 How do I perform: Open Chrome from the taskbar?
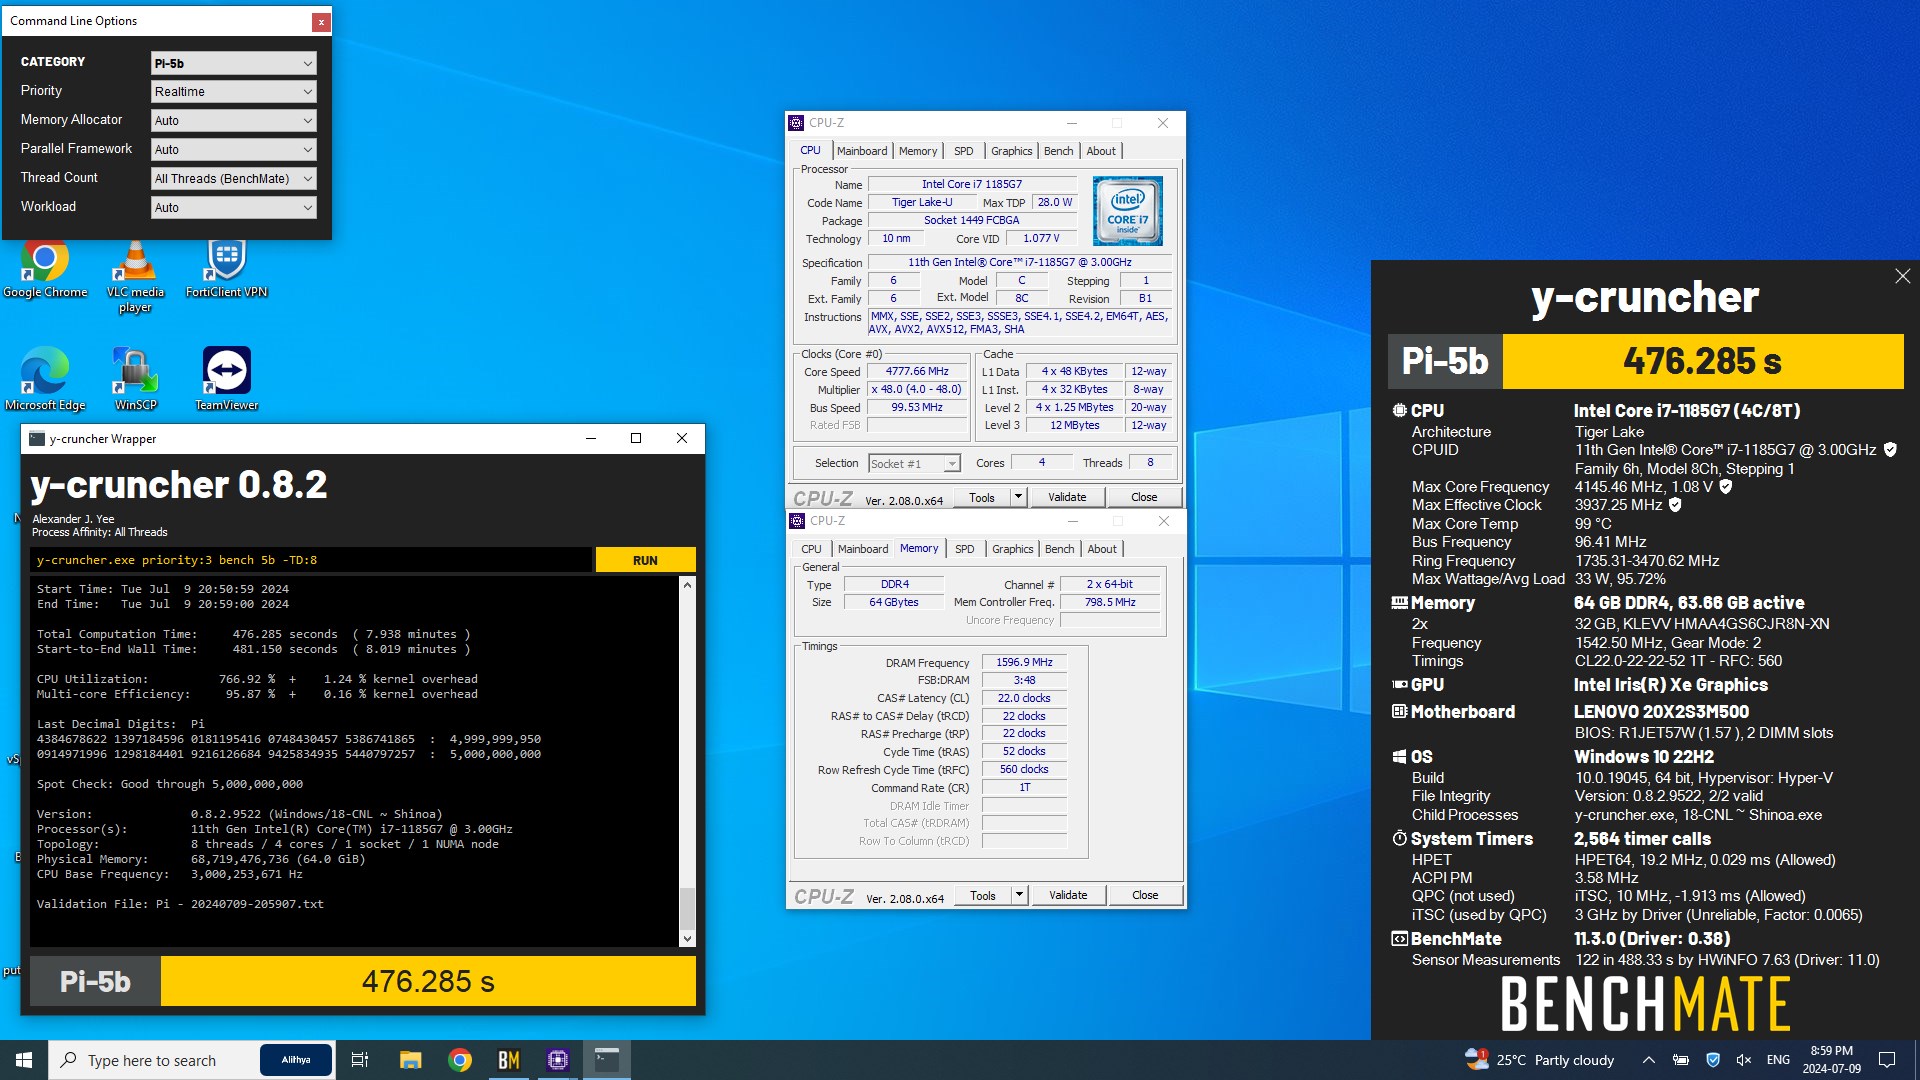click(x=460, y=1060)
